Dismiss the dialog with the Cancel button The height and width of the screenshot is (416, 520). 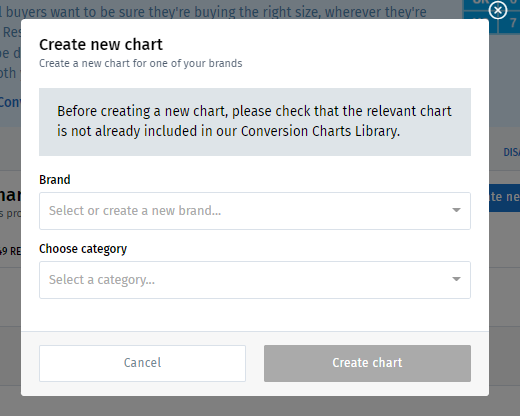[142, 363]
